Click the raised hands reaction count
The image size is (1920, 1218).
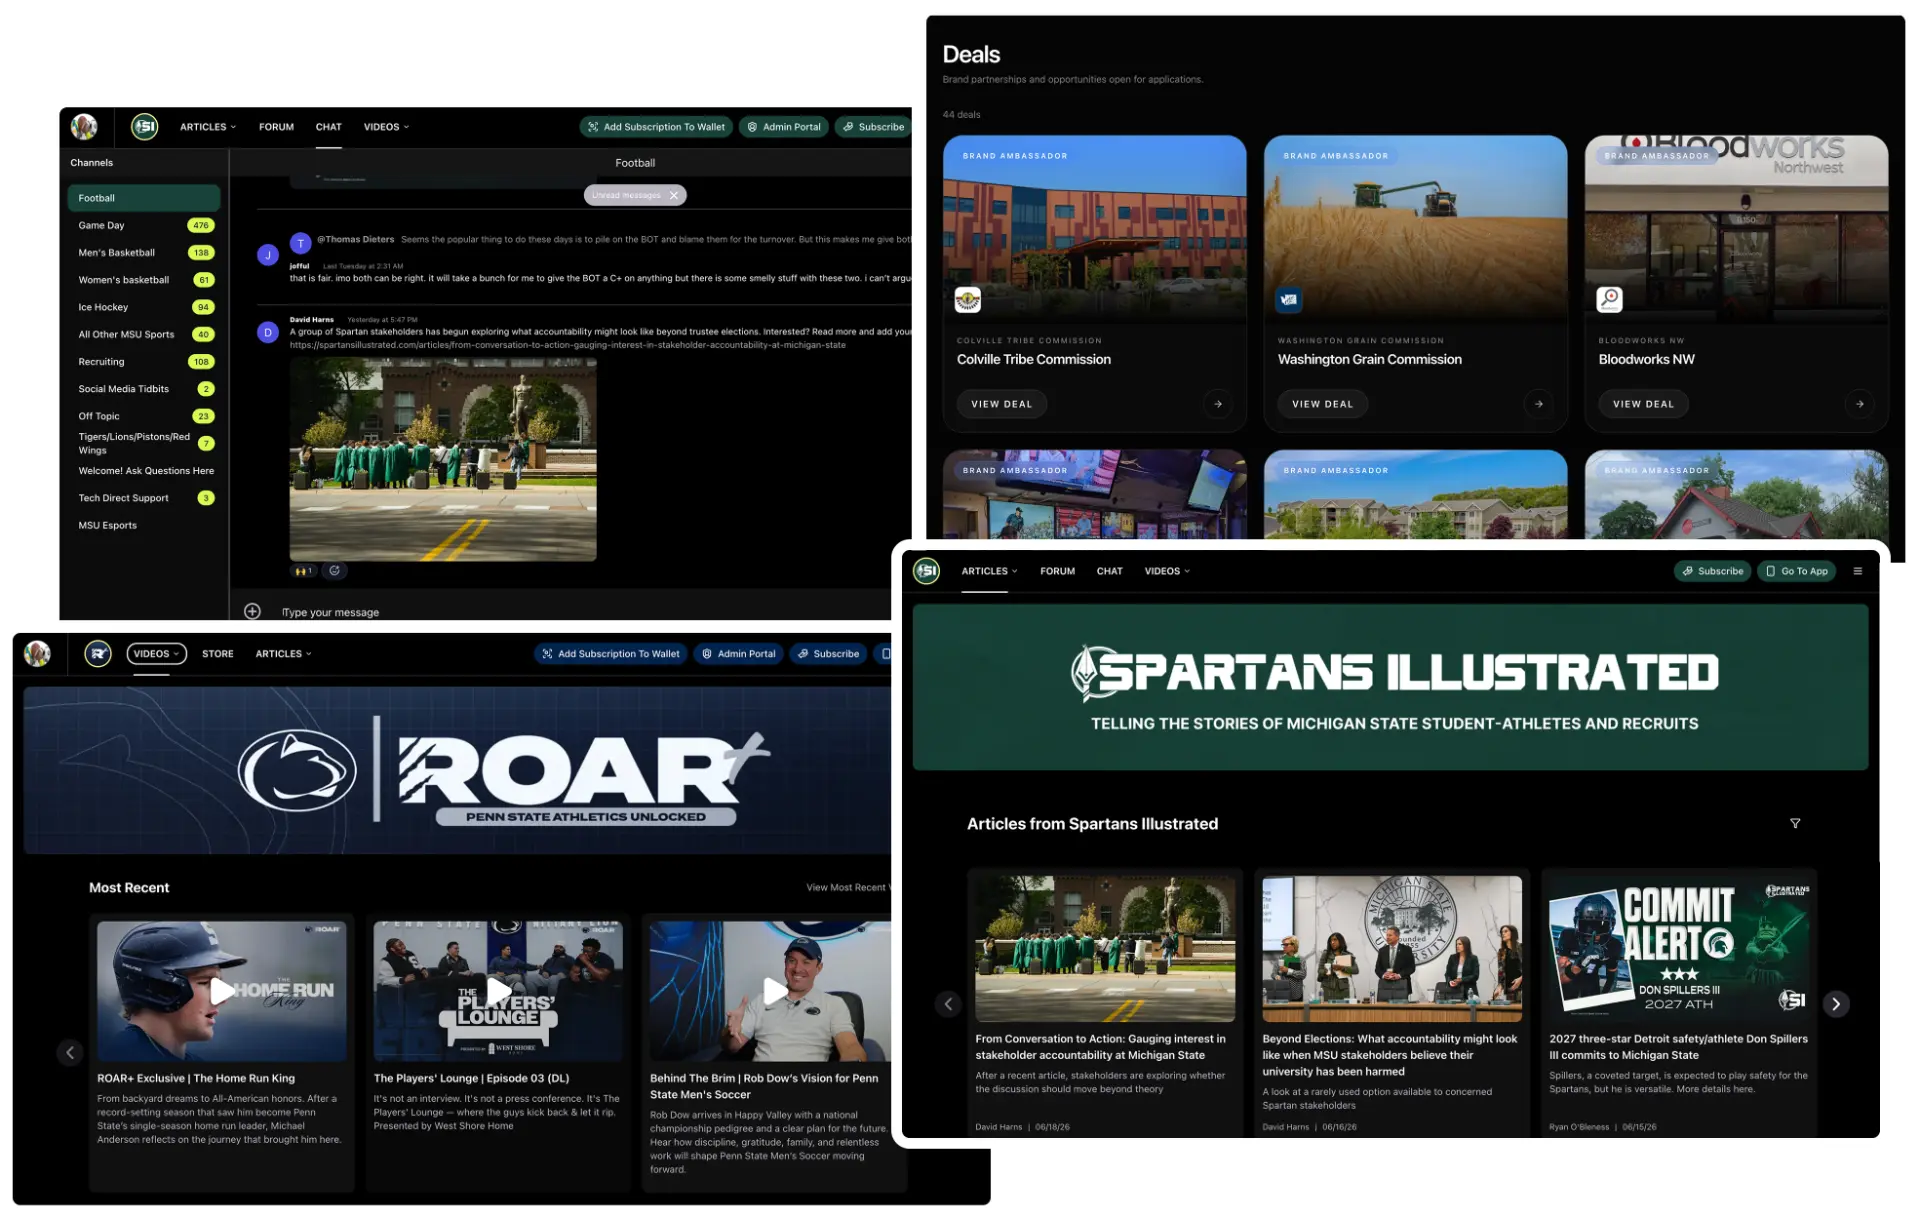304,571
